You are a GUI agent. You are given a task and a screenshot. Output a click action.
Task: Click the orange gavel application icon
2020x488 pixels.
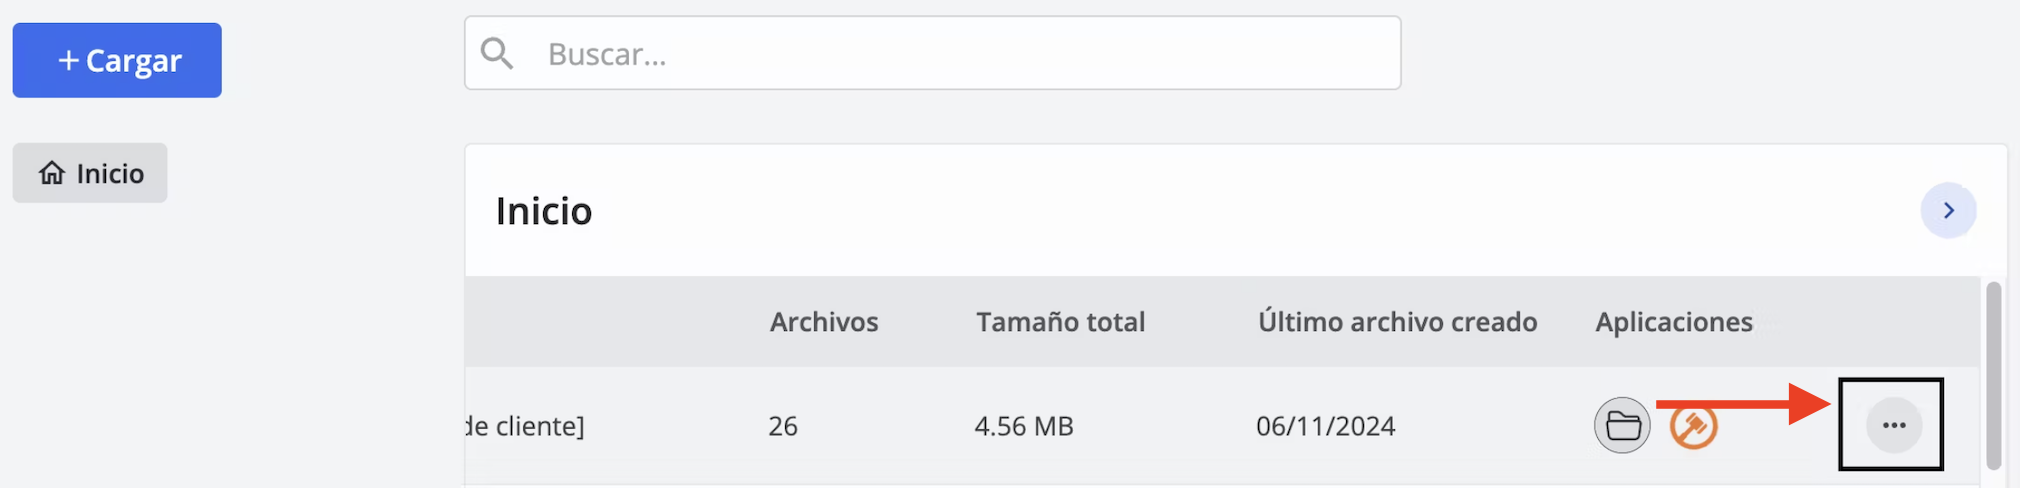coord(1693,427)
